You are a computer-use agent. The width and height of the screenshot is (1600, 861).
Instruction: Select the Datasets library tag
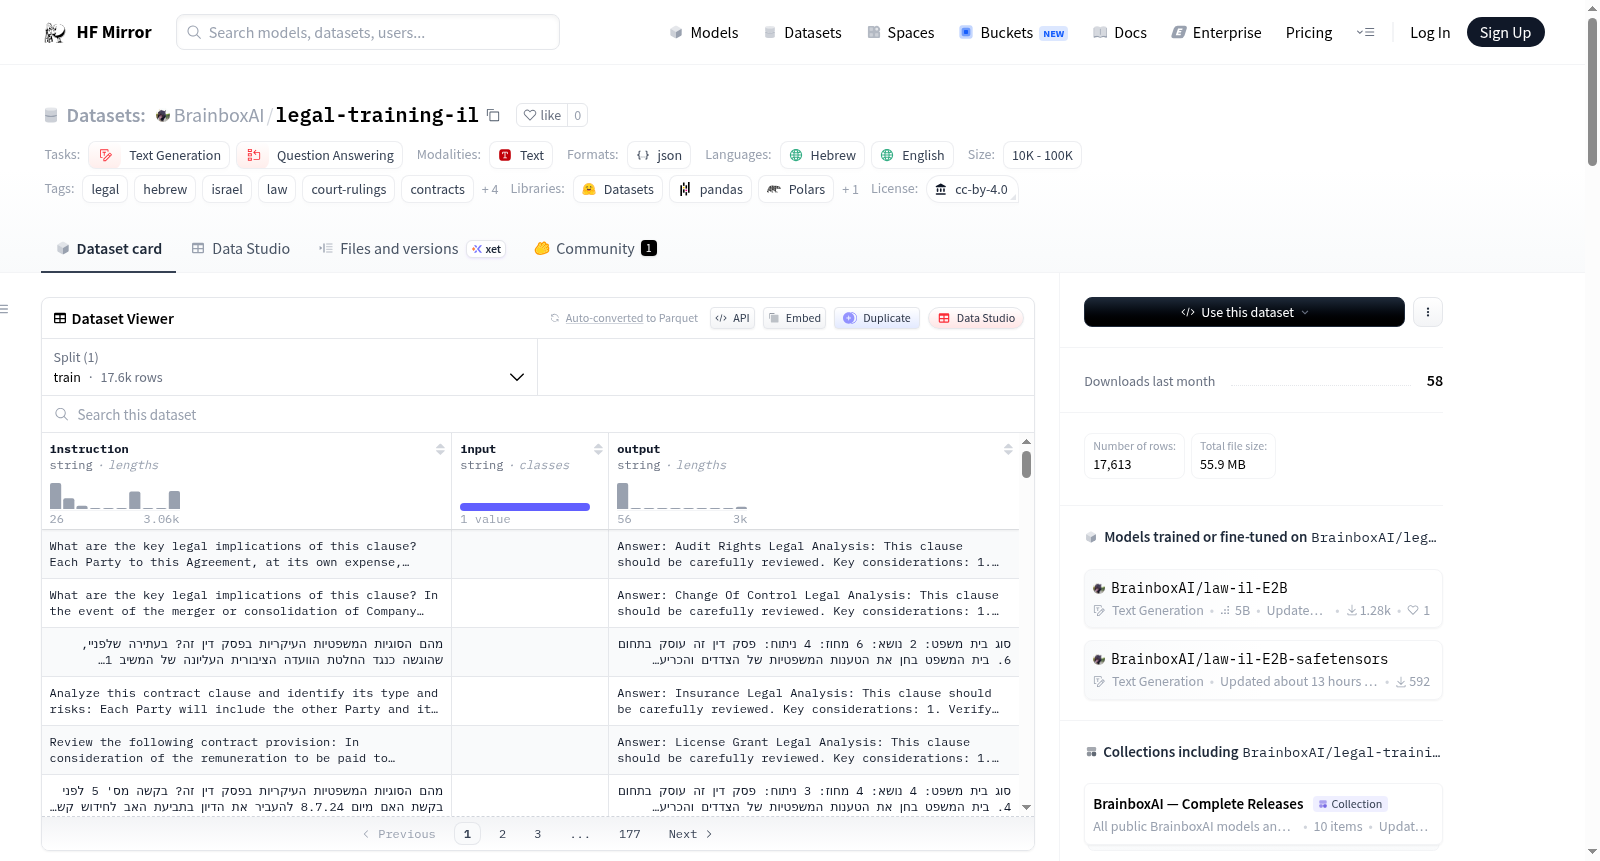(x=618, y=189)
